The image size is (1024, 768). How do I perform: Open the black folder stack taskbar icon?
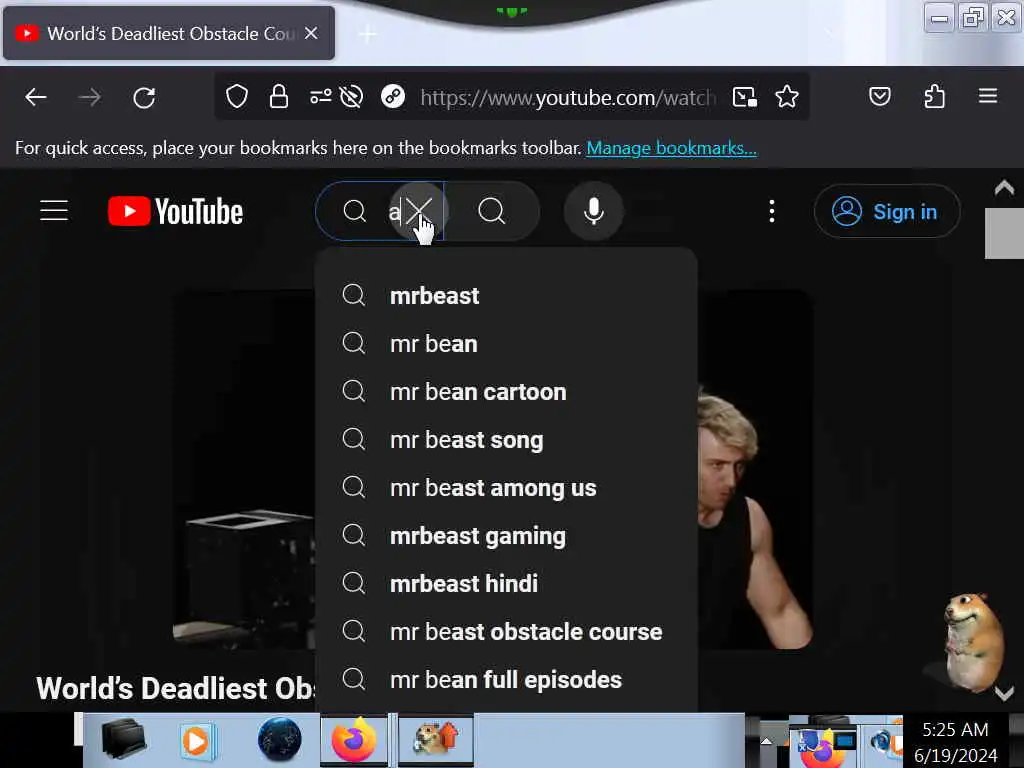[123, 740]
